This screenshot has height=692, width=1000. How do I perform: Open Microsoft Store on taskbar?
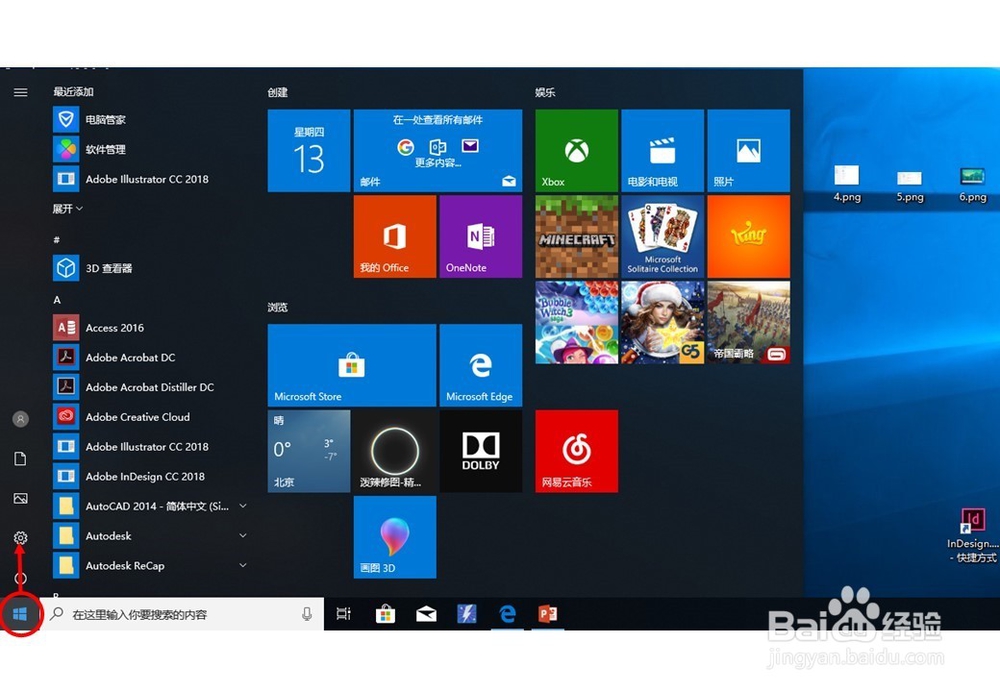click(x=385, y=614)
